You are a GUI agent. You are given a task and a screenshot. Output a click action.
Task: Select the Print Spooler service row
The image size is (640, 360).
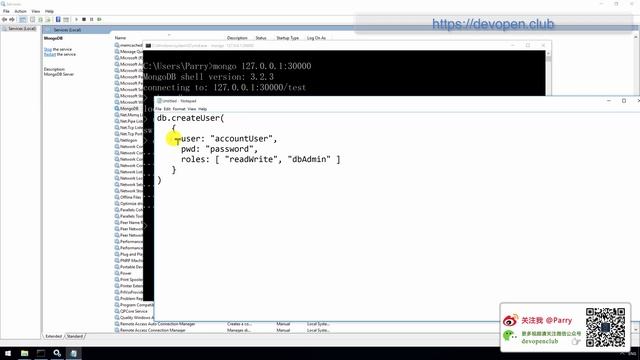click(129, 280)
